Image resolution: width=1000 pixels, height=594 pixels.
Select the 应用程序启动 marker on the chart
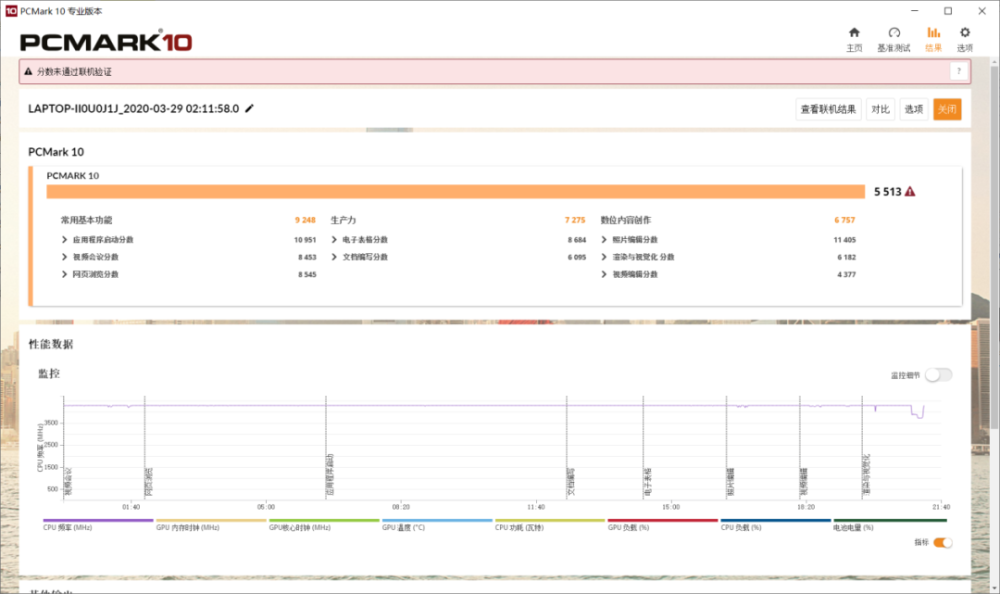click(330, 475)
